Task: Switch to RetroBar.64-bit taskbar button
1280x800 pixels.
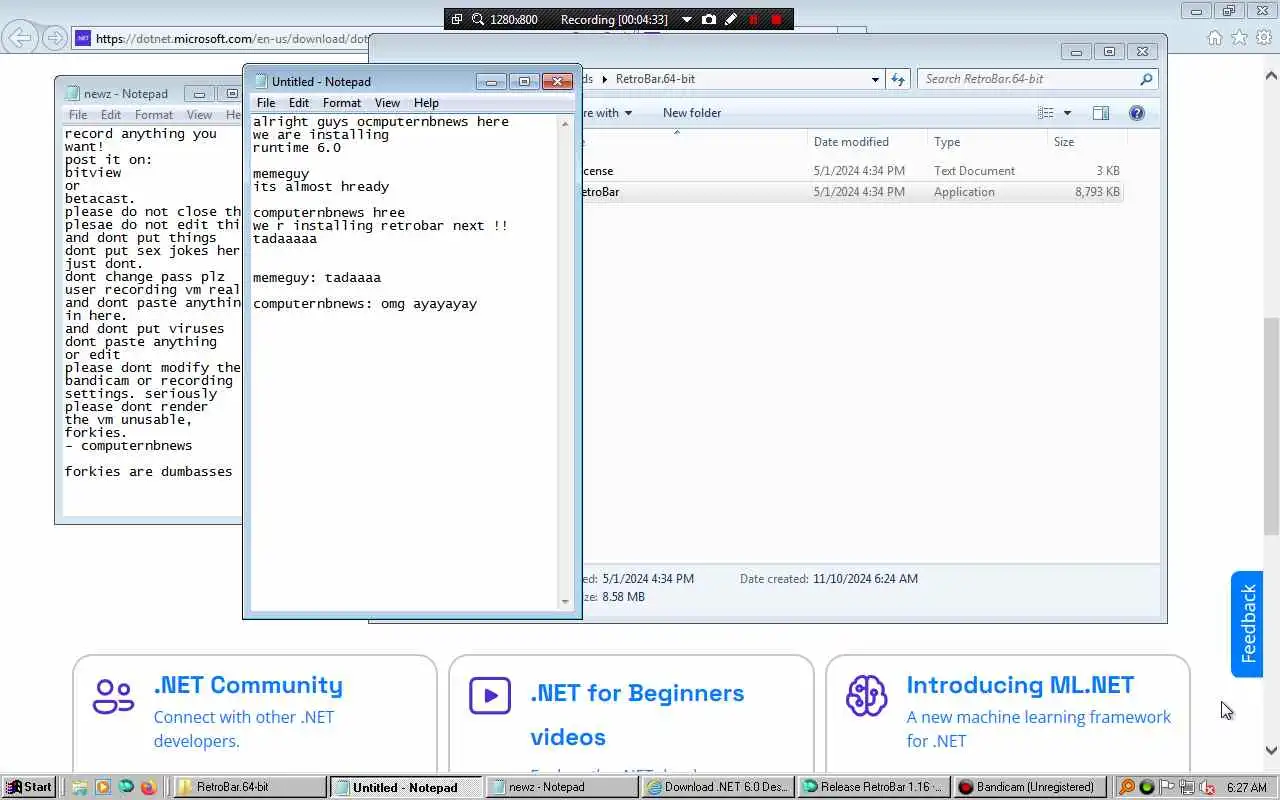Action: click(x=250, y=787)
